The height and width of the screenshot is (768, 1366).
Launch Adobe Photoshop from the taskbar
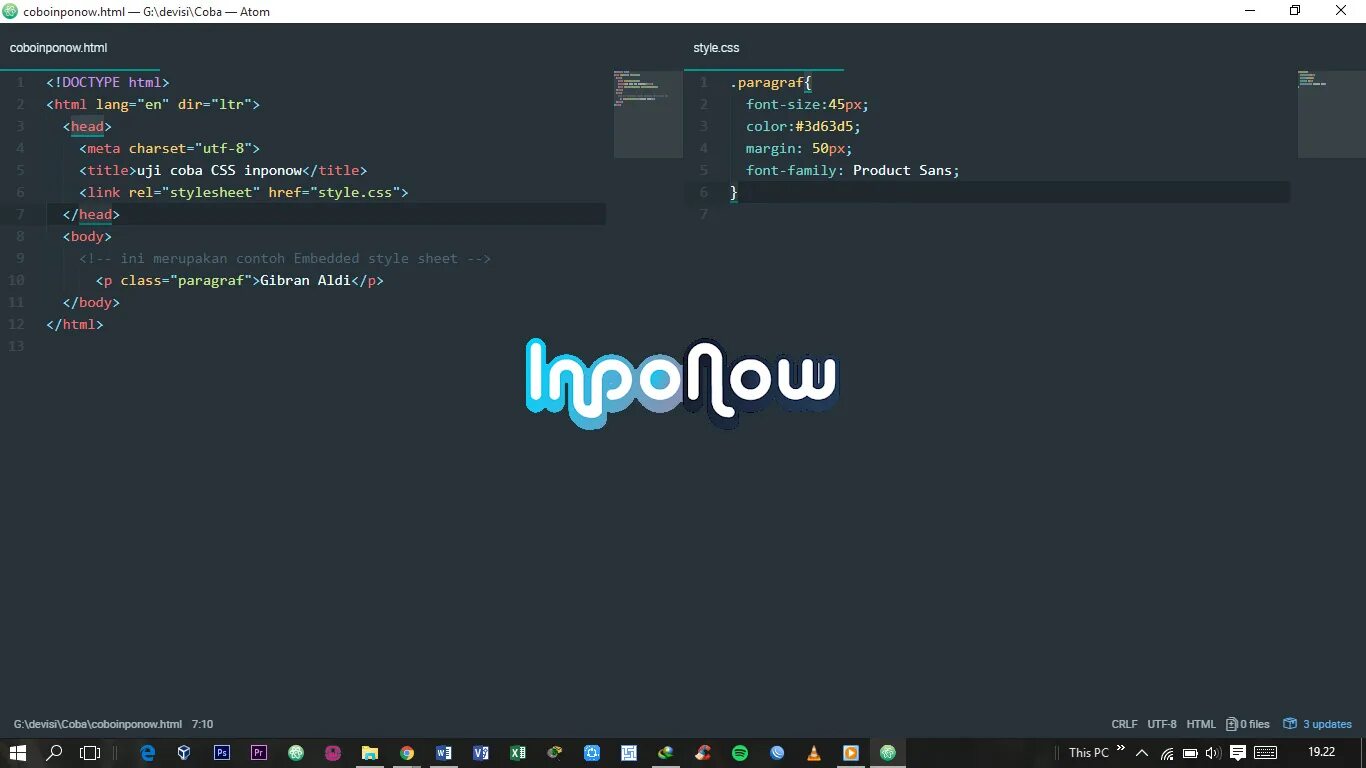coord(222,752)
